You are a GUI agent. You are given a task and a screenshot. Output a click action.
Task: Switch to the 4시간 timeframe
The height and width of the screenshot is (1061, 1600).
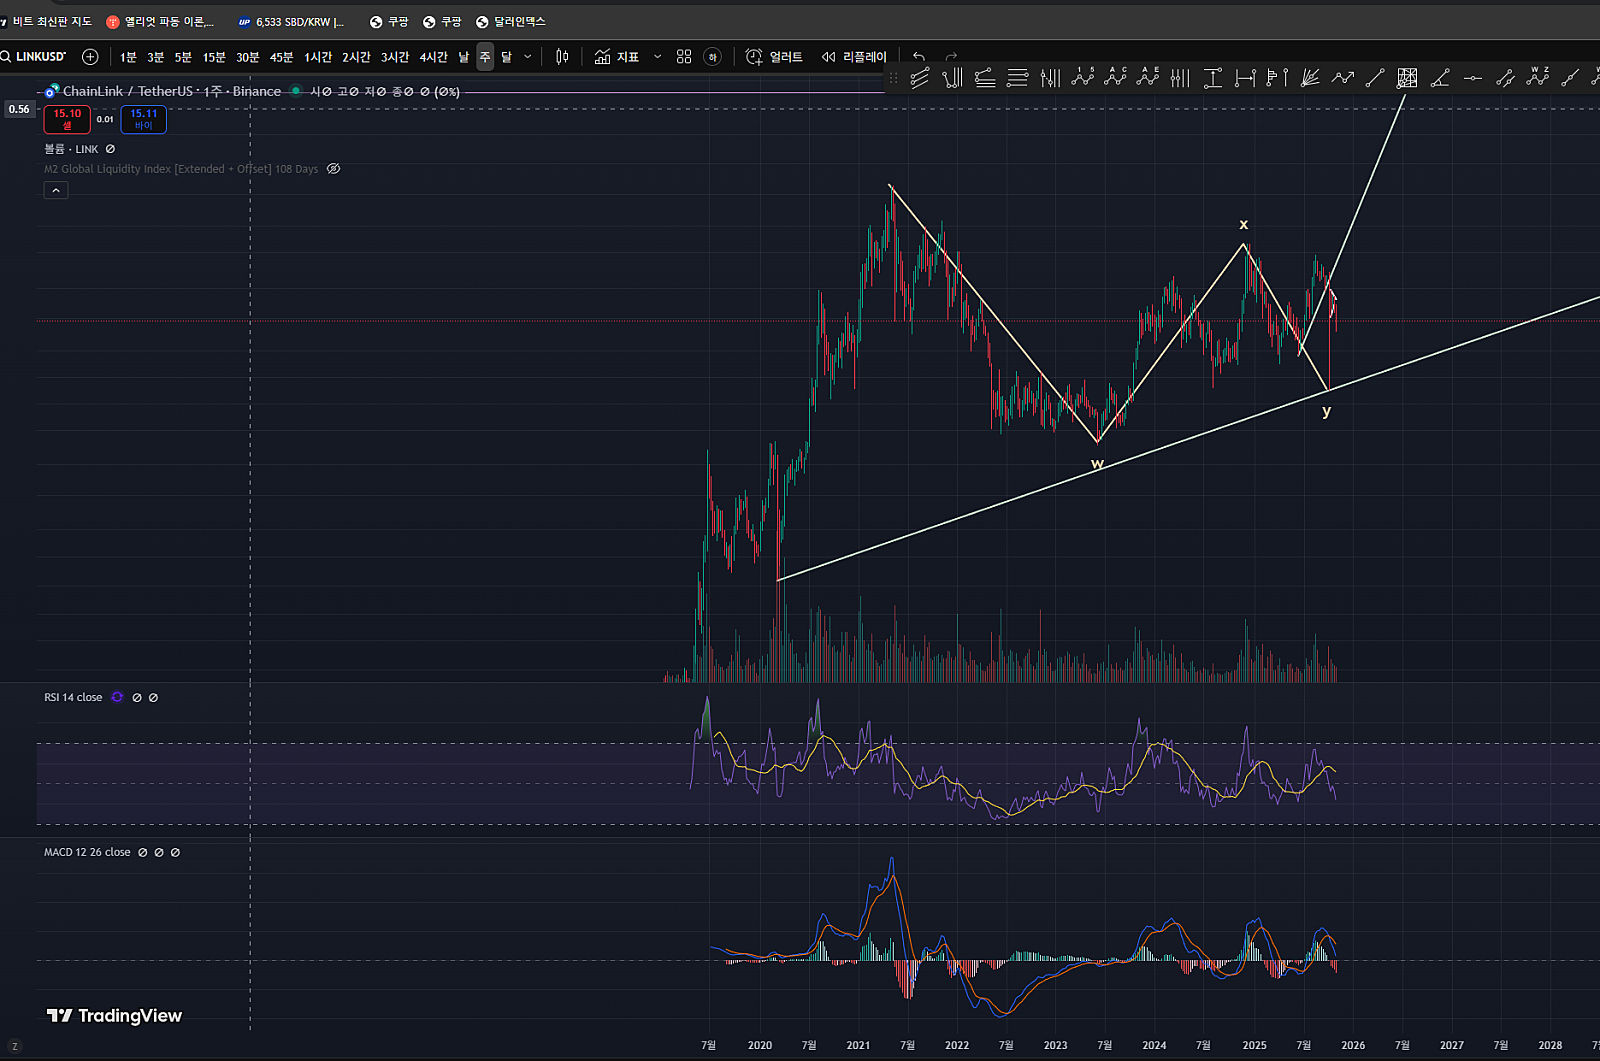click(433, 57)
